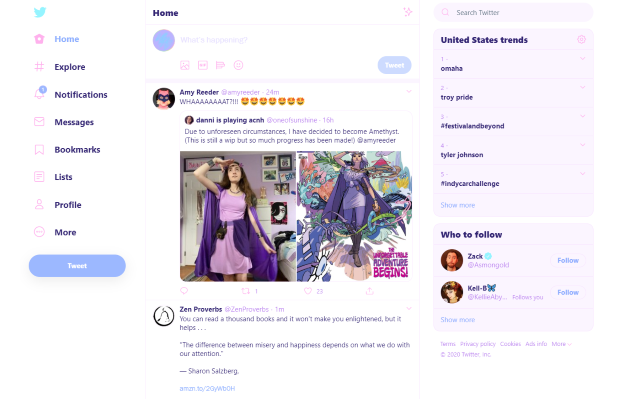Open Lists from the sidebar
The image size is (626, 399).
coord(63,177)
